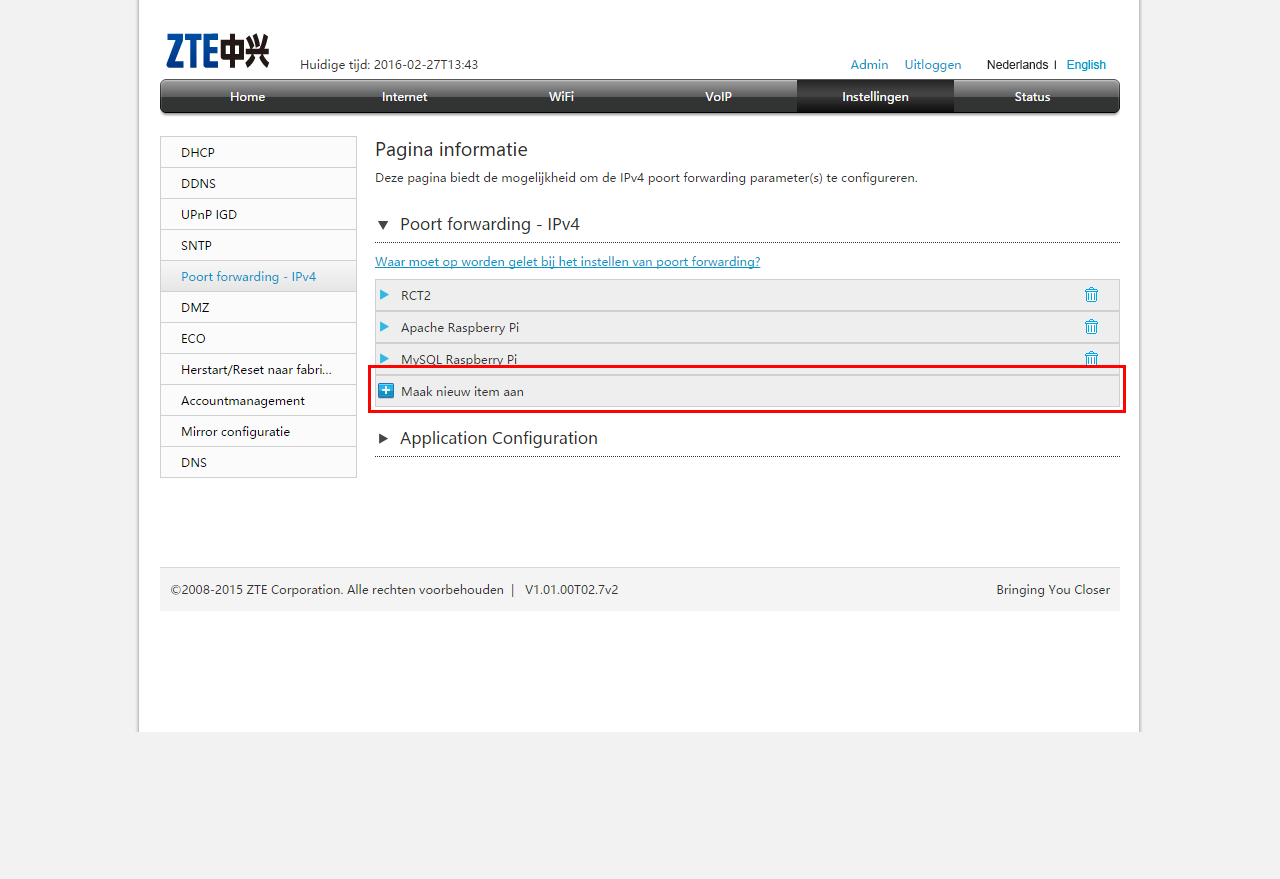Expand the RCT2 entry arrow
Image resolution: width=1280 pixels, height=879 pixels.
(384, 295)
